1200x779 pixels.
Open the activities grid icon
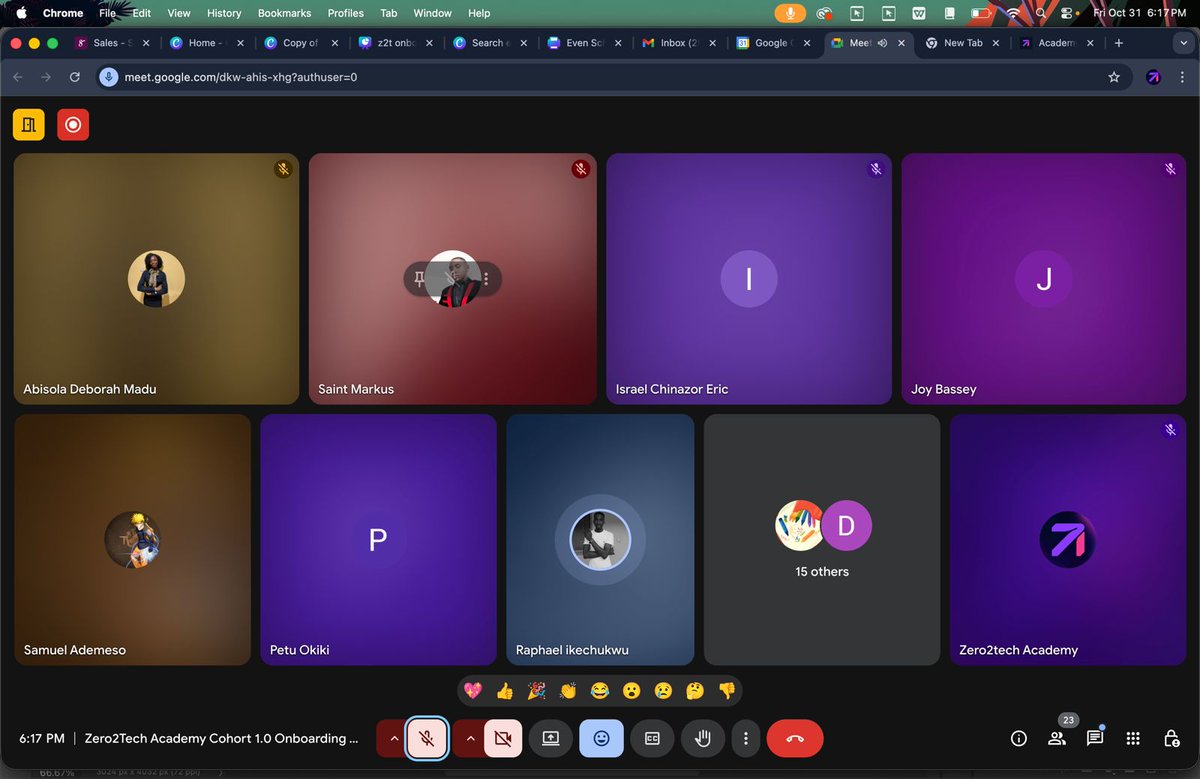point(1133,739)
